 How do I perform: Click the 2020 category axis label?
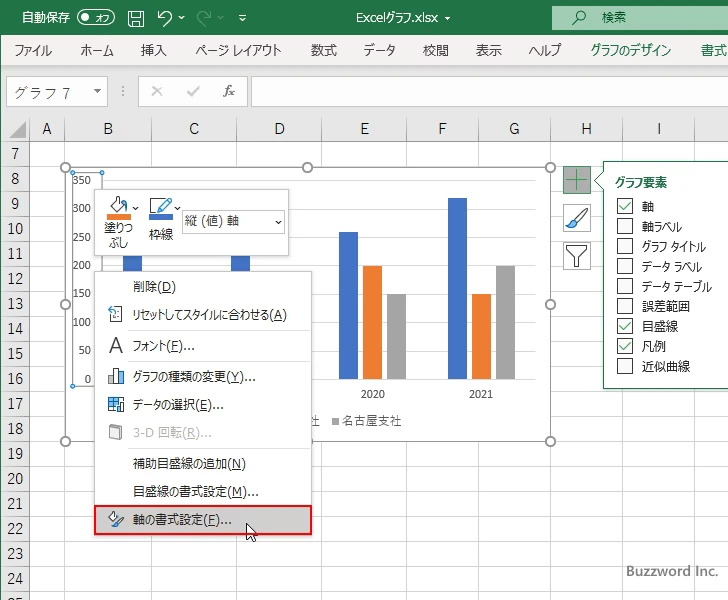click(372, 394)
